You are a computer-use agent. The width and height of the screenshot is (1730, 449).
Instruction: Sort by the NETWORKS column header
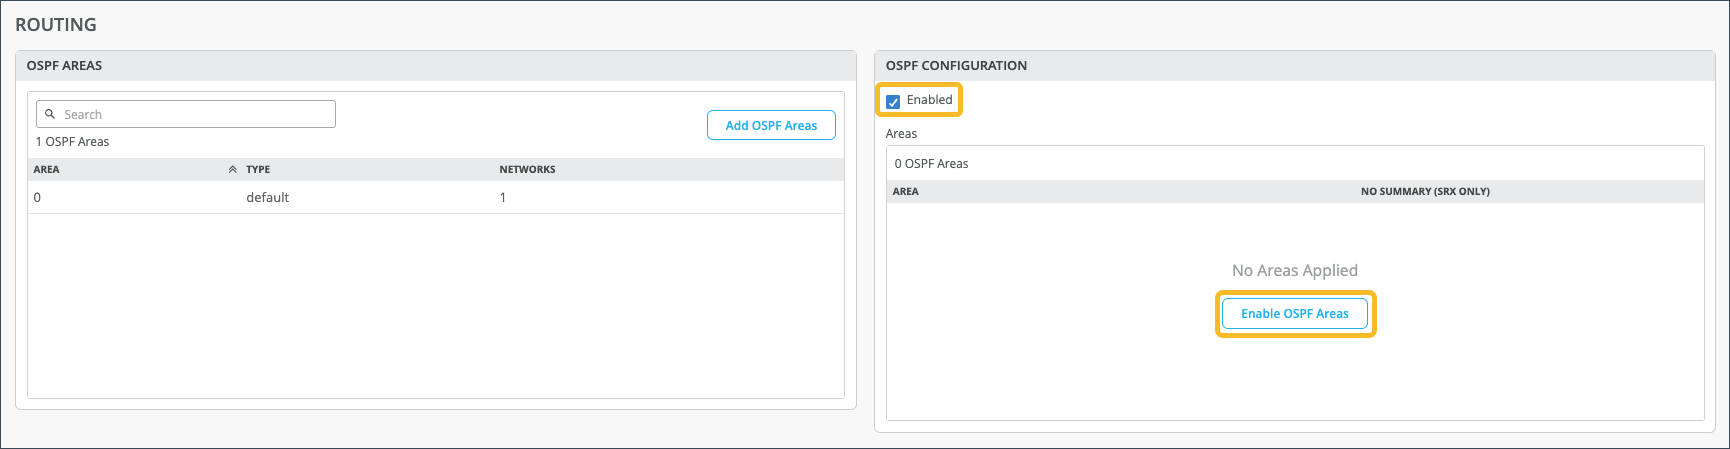pos(527,170)
